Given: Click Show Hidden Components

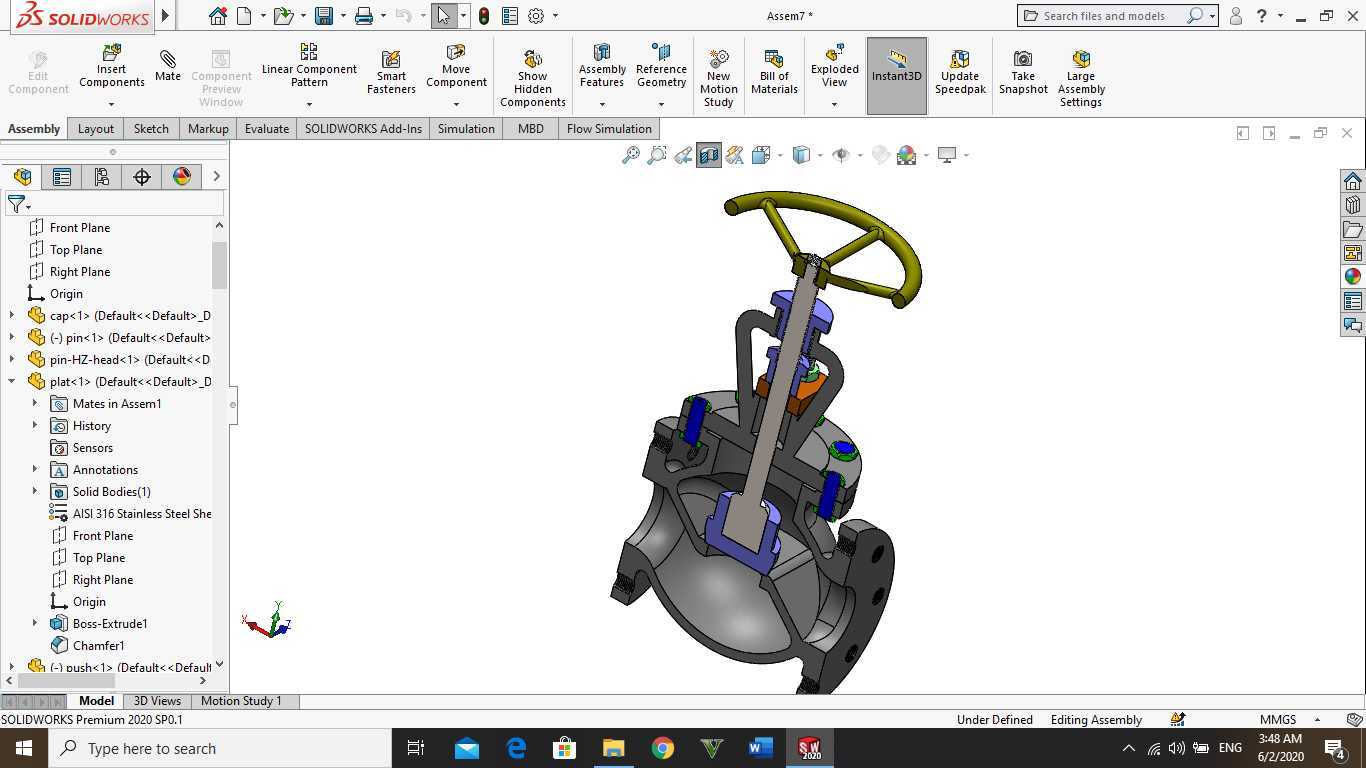Looking at the screenshot, I should tap(533, 78).
